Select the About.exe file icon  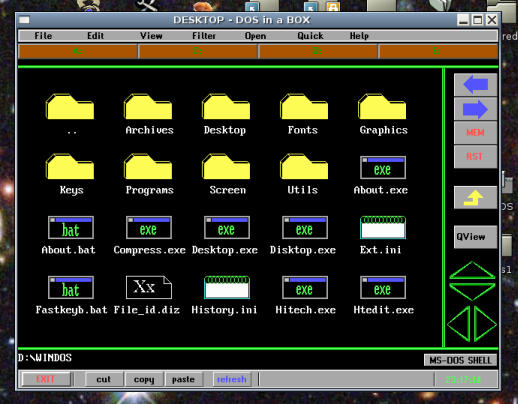point(383,168)
